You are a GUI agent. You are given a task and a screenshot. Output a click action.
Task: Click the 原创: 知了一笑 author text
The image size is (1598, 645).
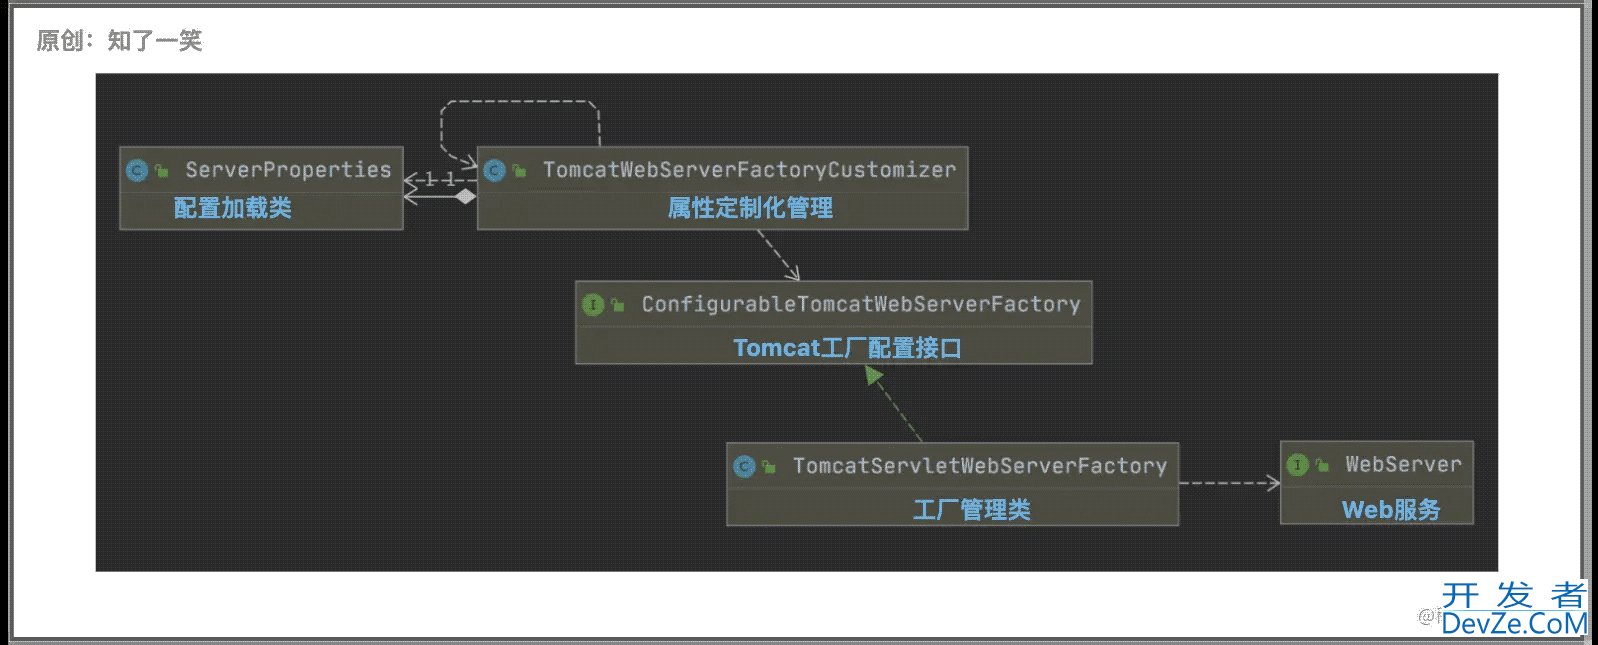pyautogui.click(x=119, y=41)
